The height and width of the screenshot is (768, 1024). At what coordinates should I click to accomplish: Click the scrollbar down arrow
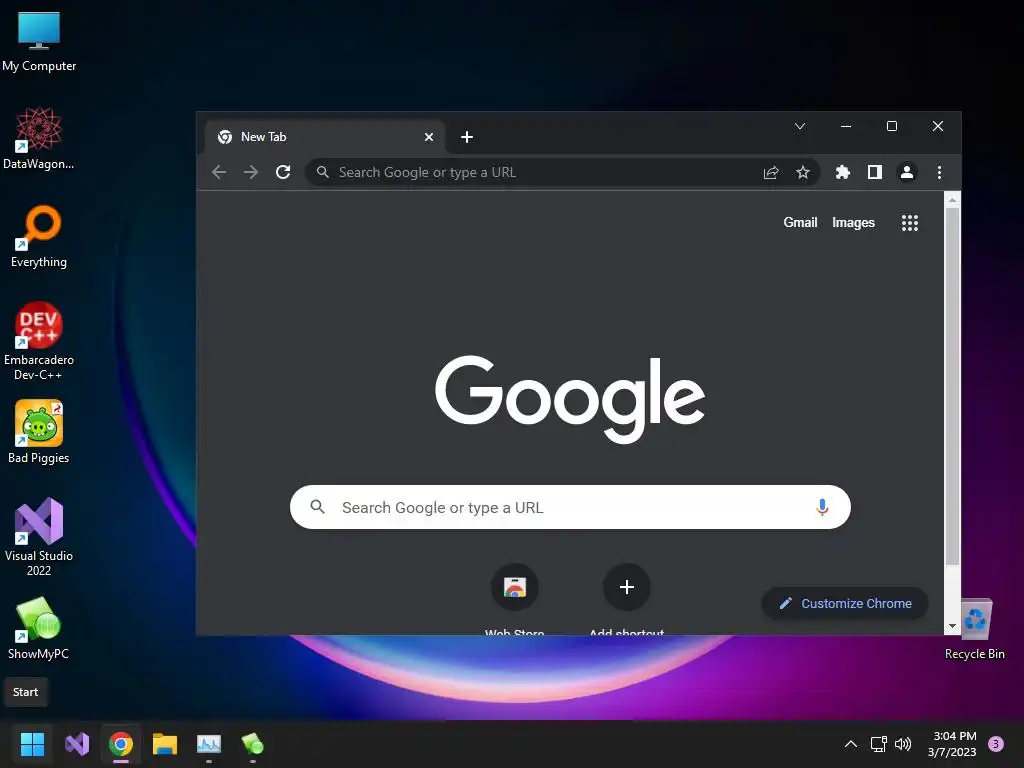952,626
